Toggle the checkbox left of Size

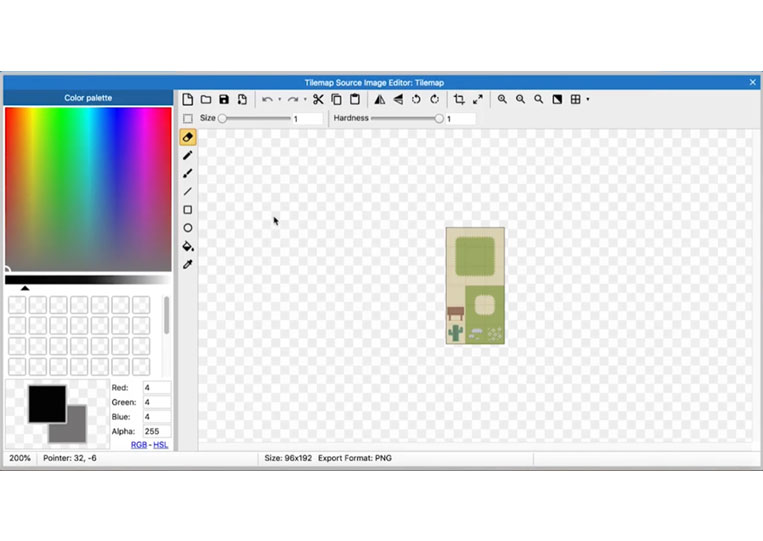[x=188, y=119]
